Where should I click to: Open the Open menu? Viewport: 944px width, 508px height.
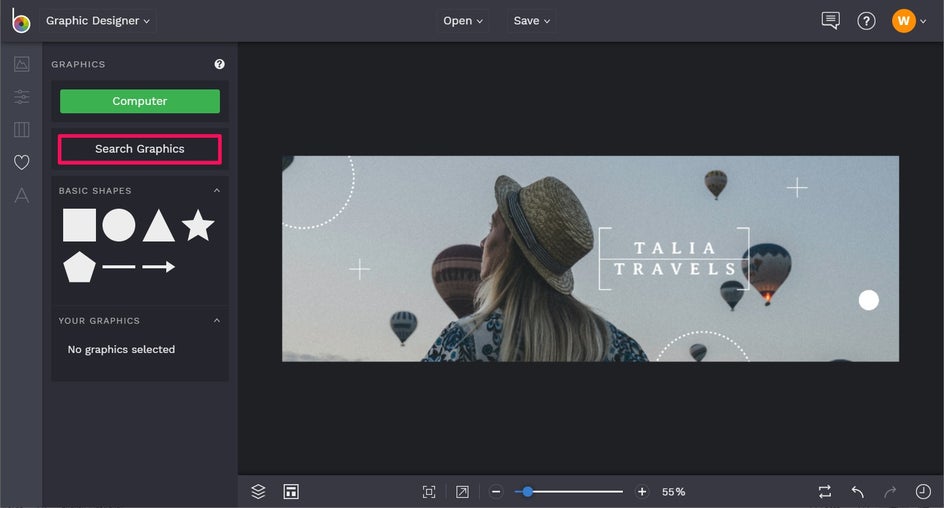(x=463, y=20)
